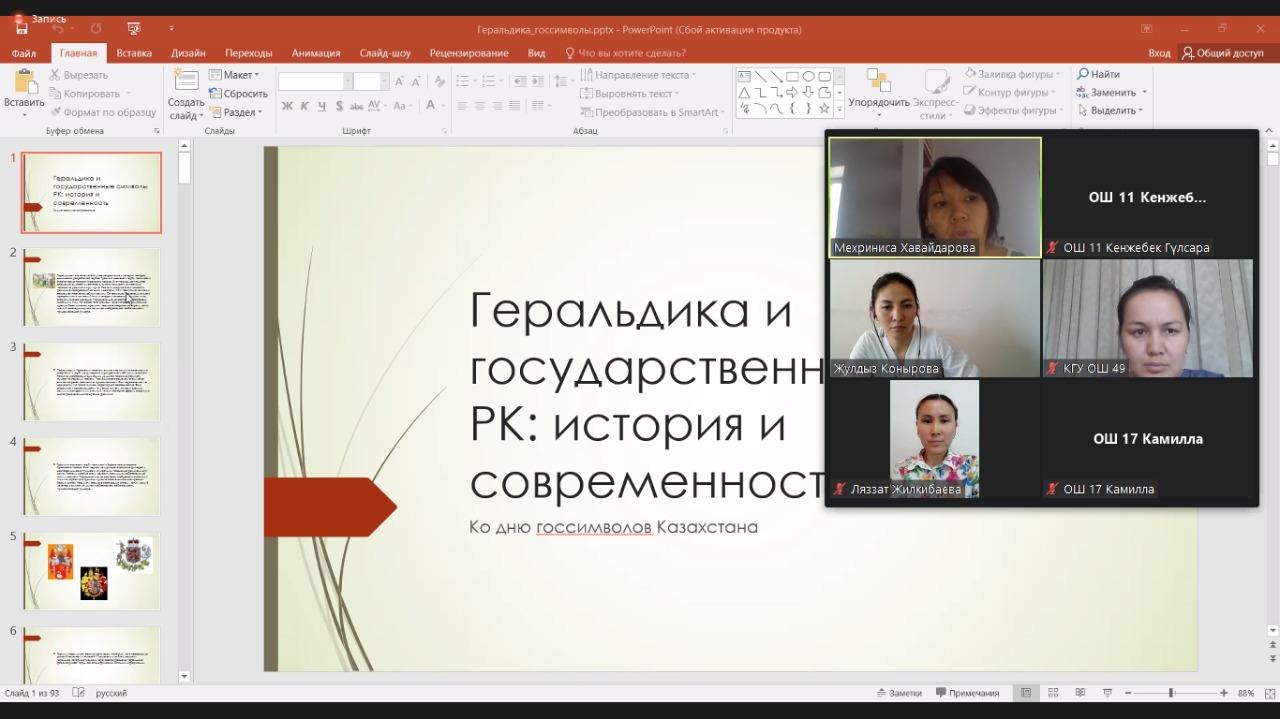The width and height of the screenshot is (1280, 719).
Task: Click the zoom slider handle
Action: 1170,693
